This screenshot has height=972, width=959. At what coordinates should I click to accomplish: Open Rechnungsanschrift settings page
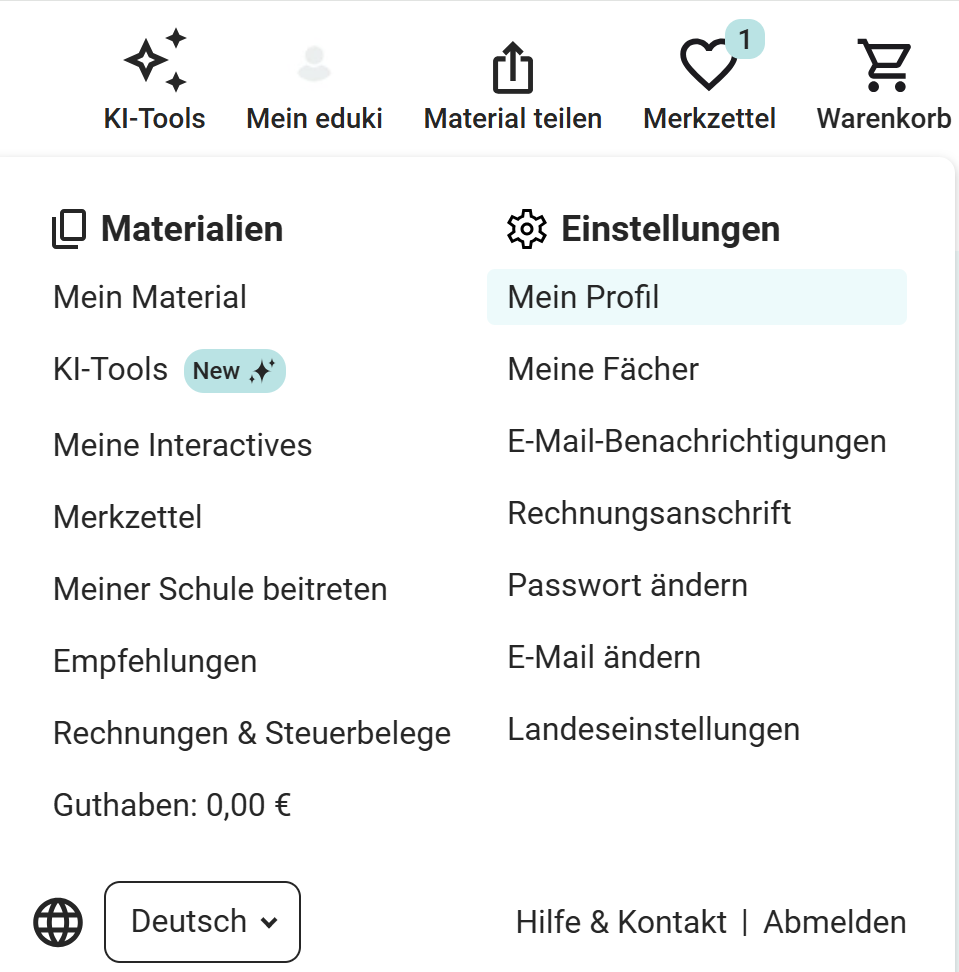[x=649, y=513]
